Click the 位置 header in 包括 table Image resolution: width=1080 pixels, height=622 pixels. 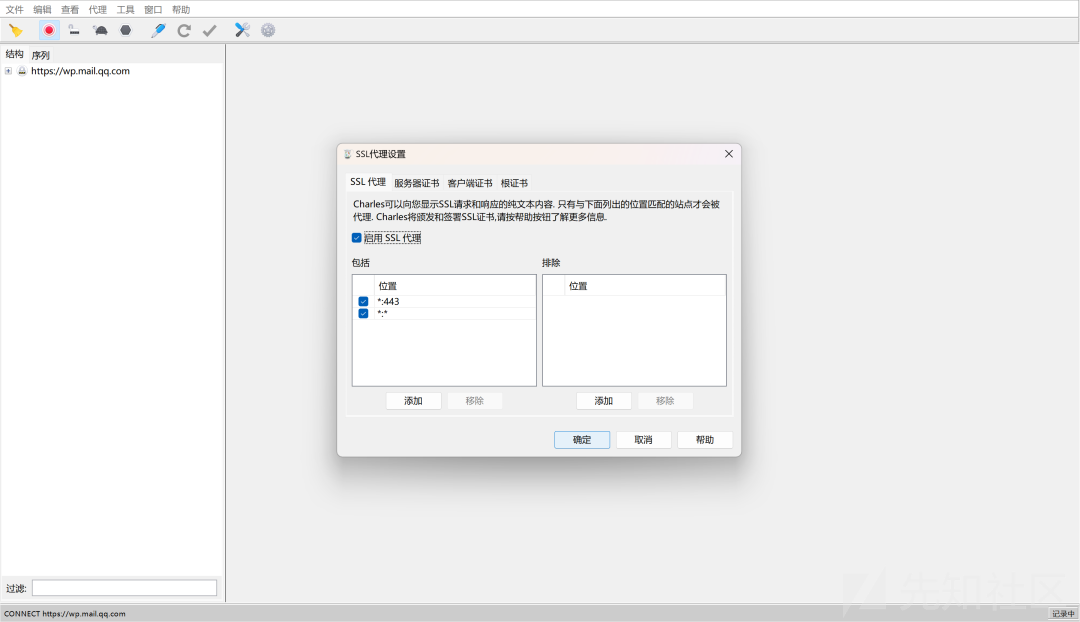pos(455,286)
